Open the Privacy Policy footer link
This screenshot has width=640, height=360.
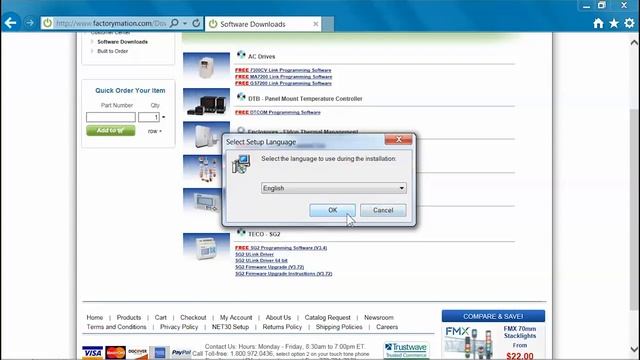(x=179, y=327)
